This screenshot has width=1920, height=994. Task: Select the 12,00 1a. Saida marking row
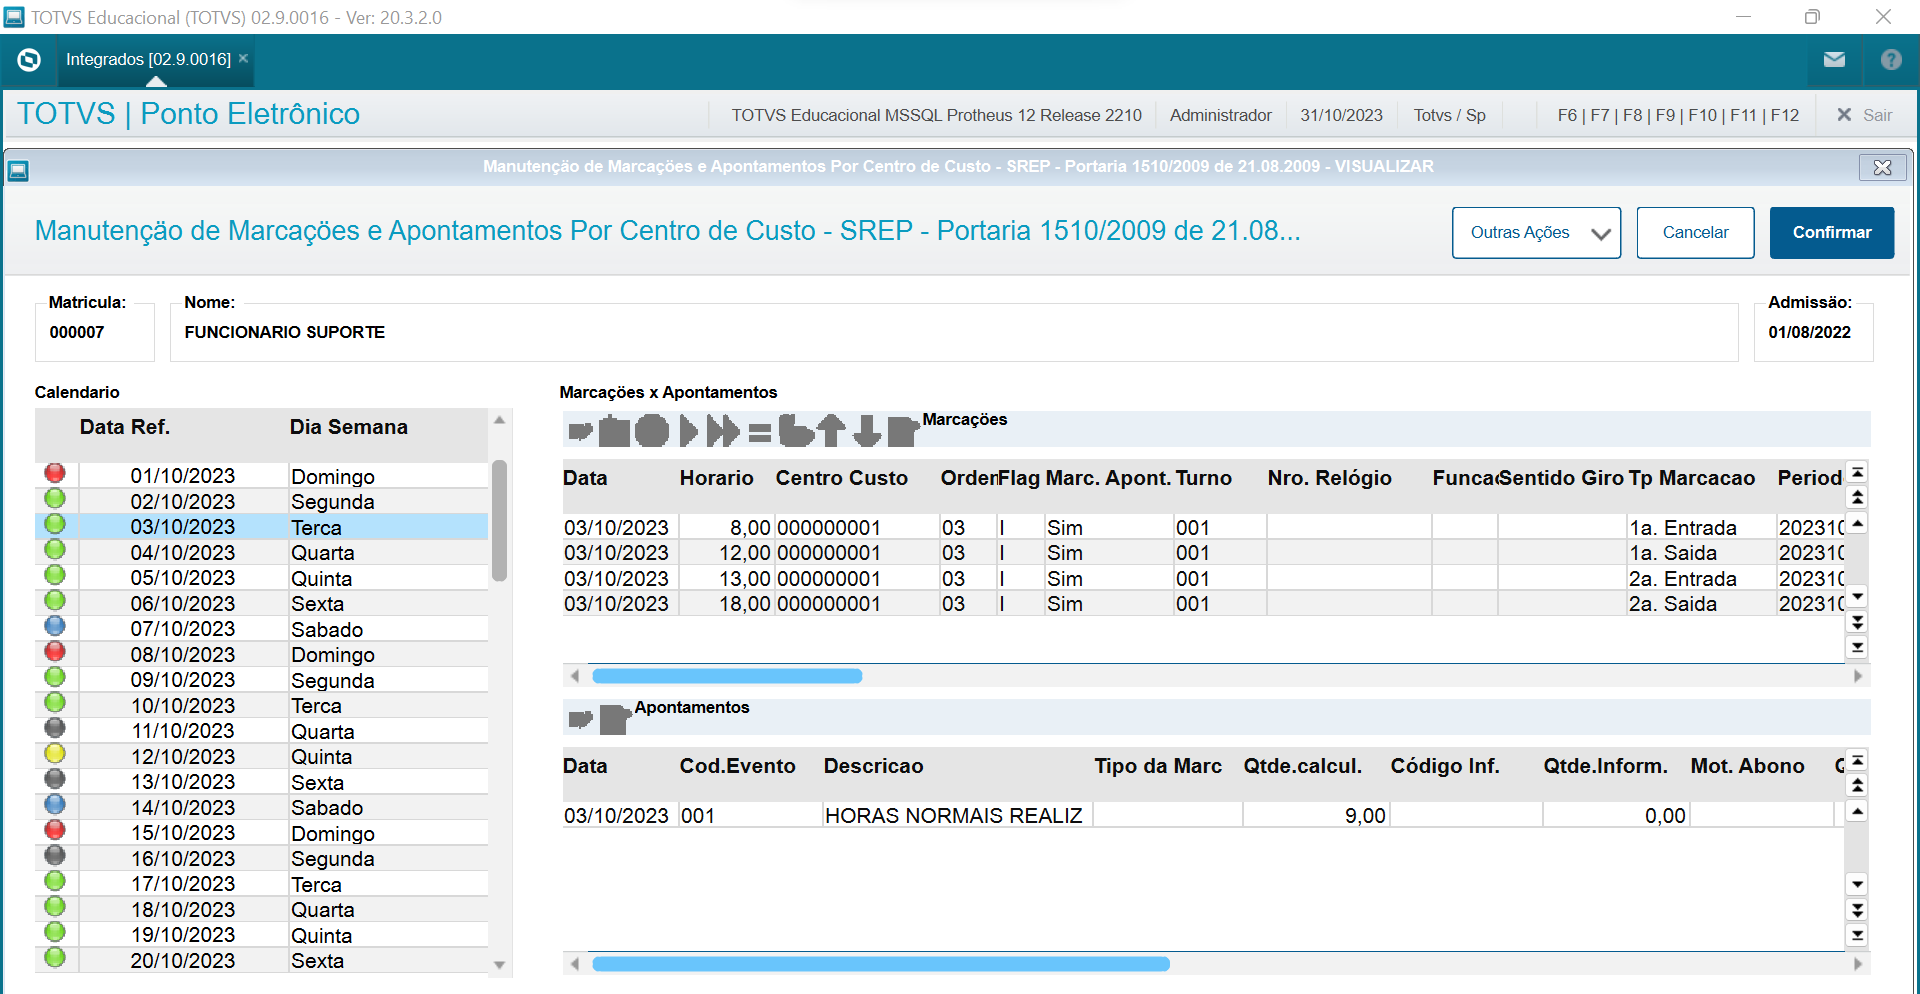click(1203, 553)
